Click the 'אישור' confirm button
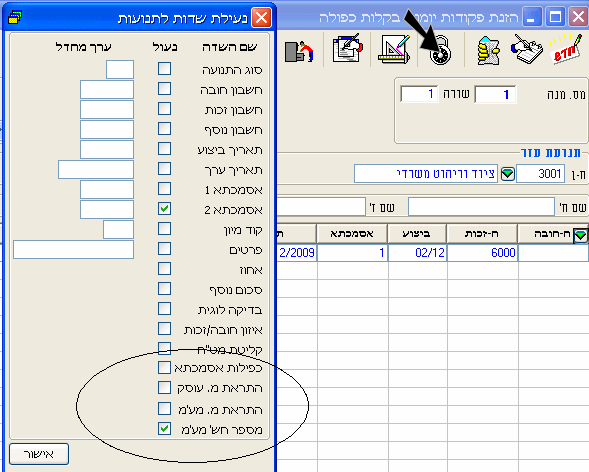 click(39, 454)
